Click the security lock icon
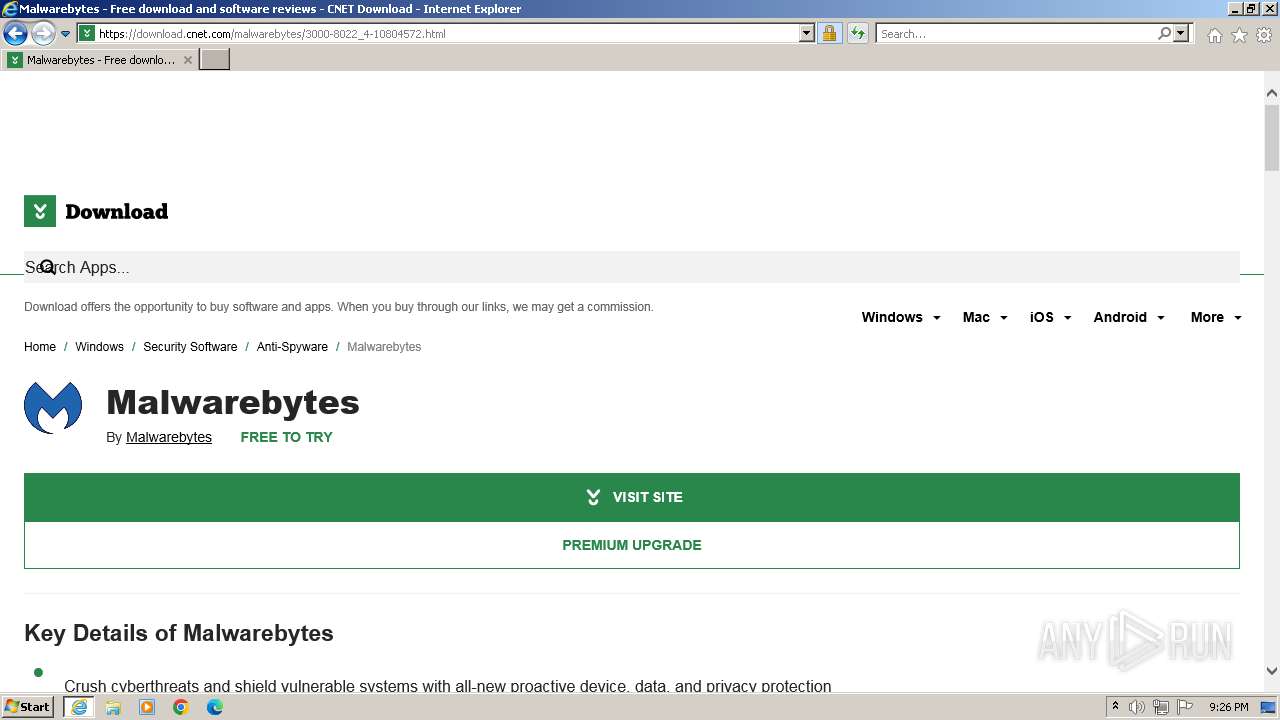 (x=829, y=33)
